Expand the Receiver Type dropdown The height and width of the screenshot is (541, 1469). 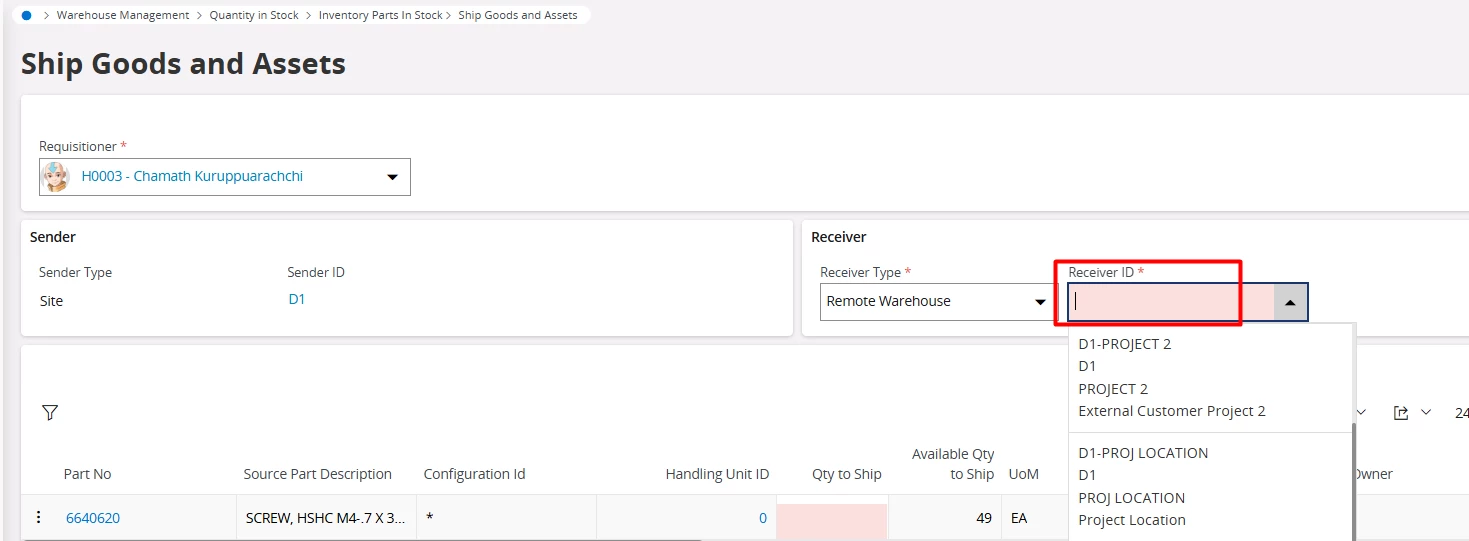[1038, 301]
